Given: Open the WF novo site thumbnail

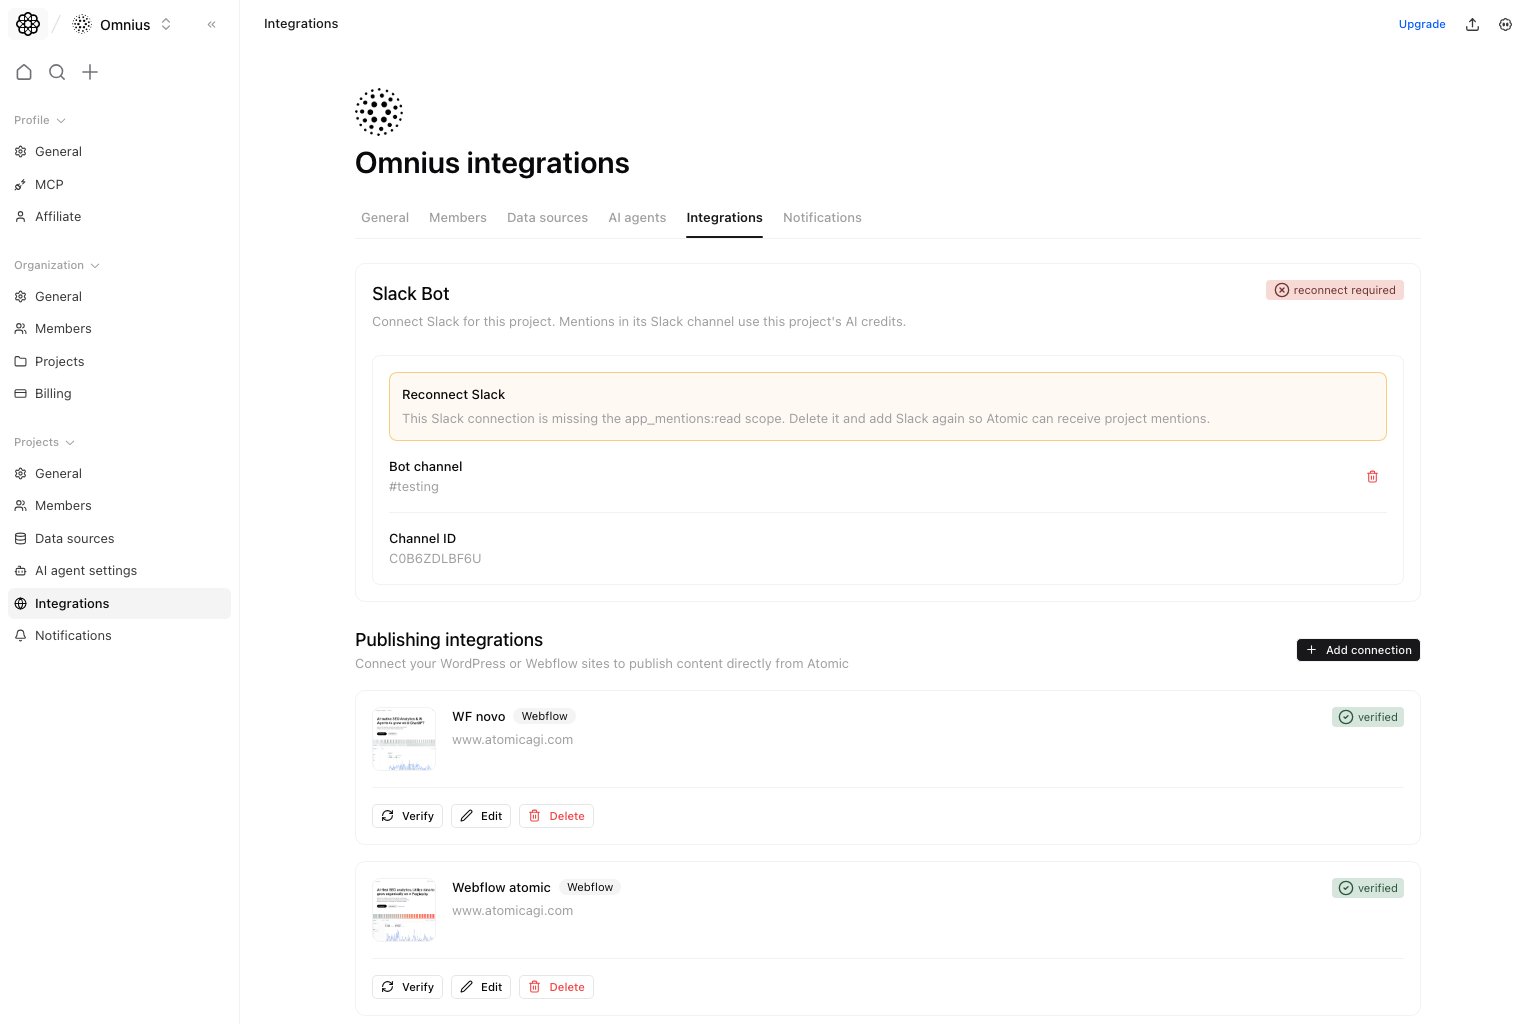Looking at the screenshot, I should point(404,740).
